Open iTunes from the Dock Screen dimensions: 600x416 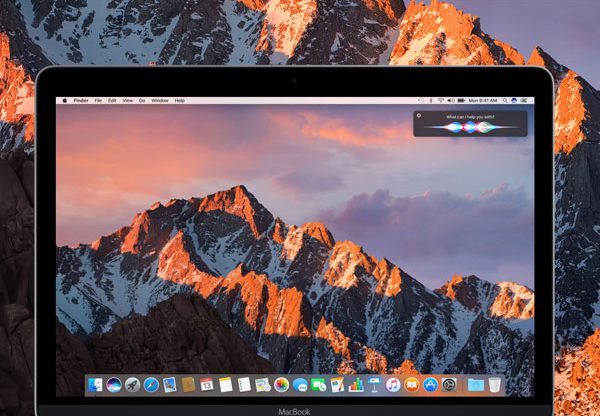click(x=393, y=385)
